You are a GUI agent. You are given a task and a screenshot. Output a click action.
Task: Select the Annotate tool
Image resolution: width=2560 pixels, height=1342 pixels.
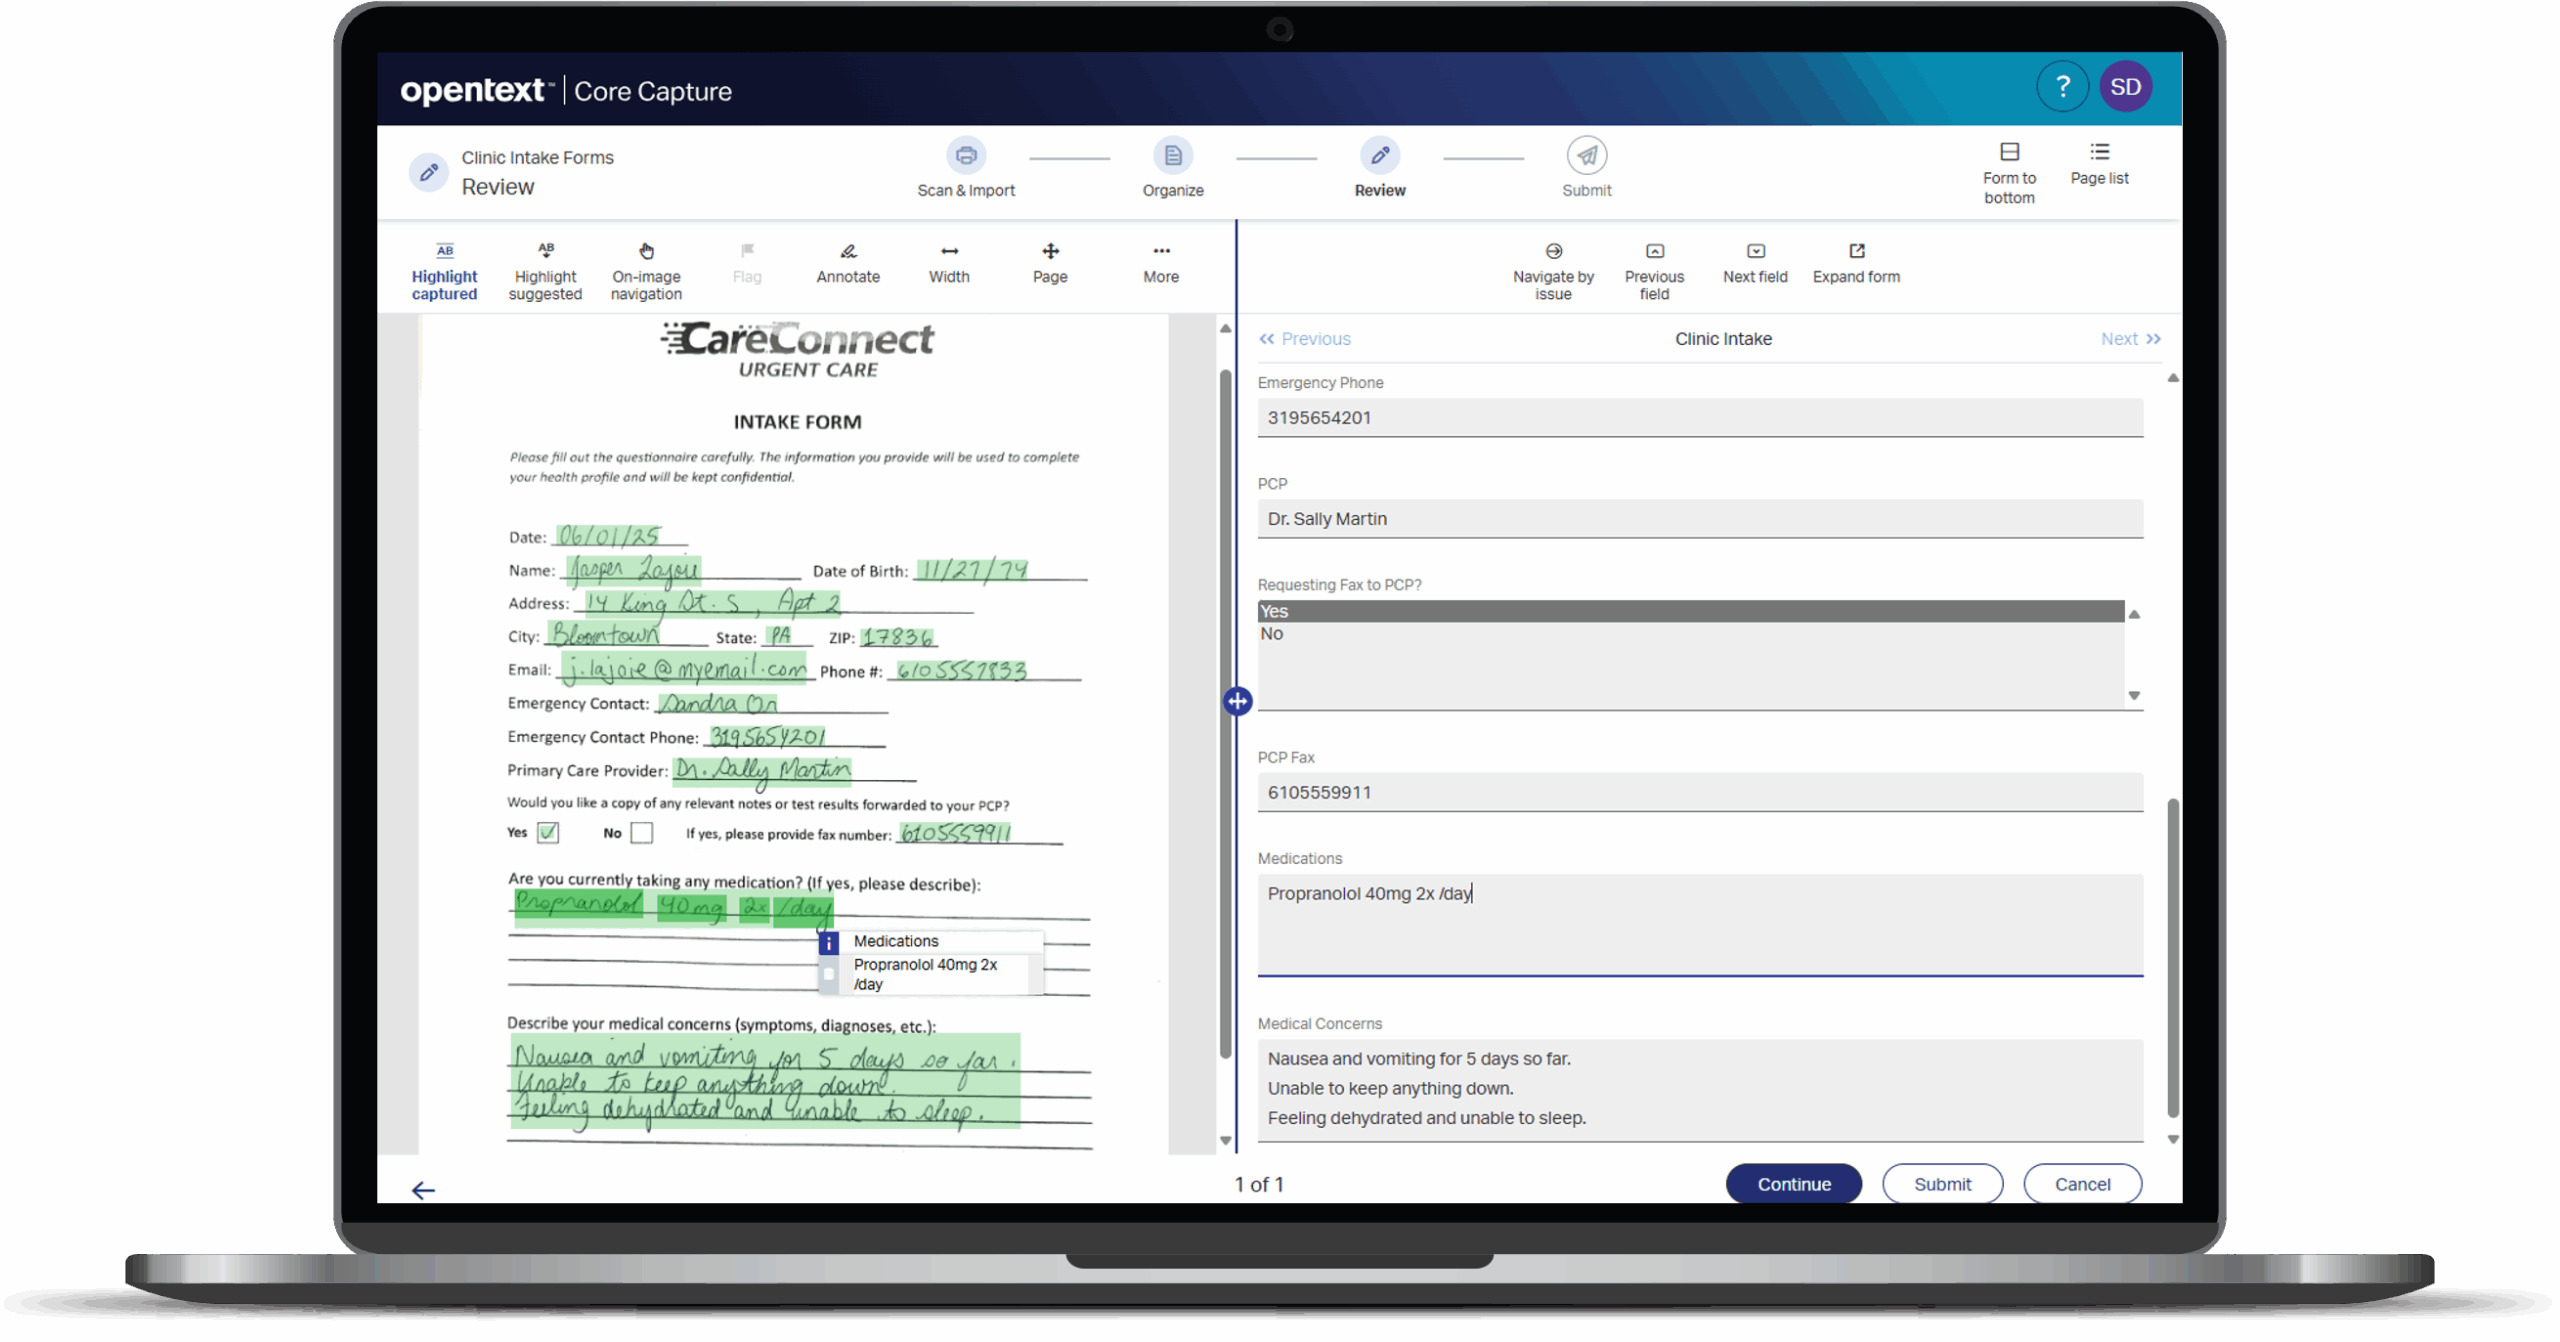tap(847, 264)
